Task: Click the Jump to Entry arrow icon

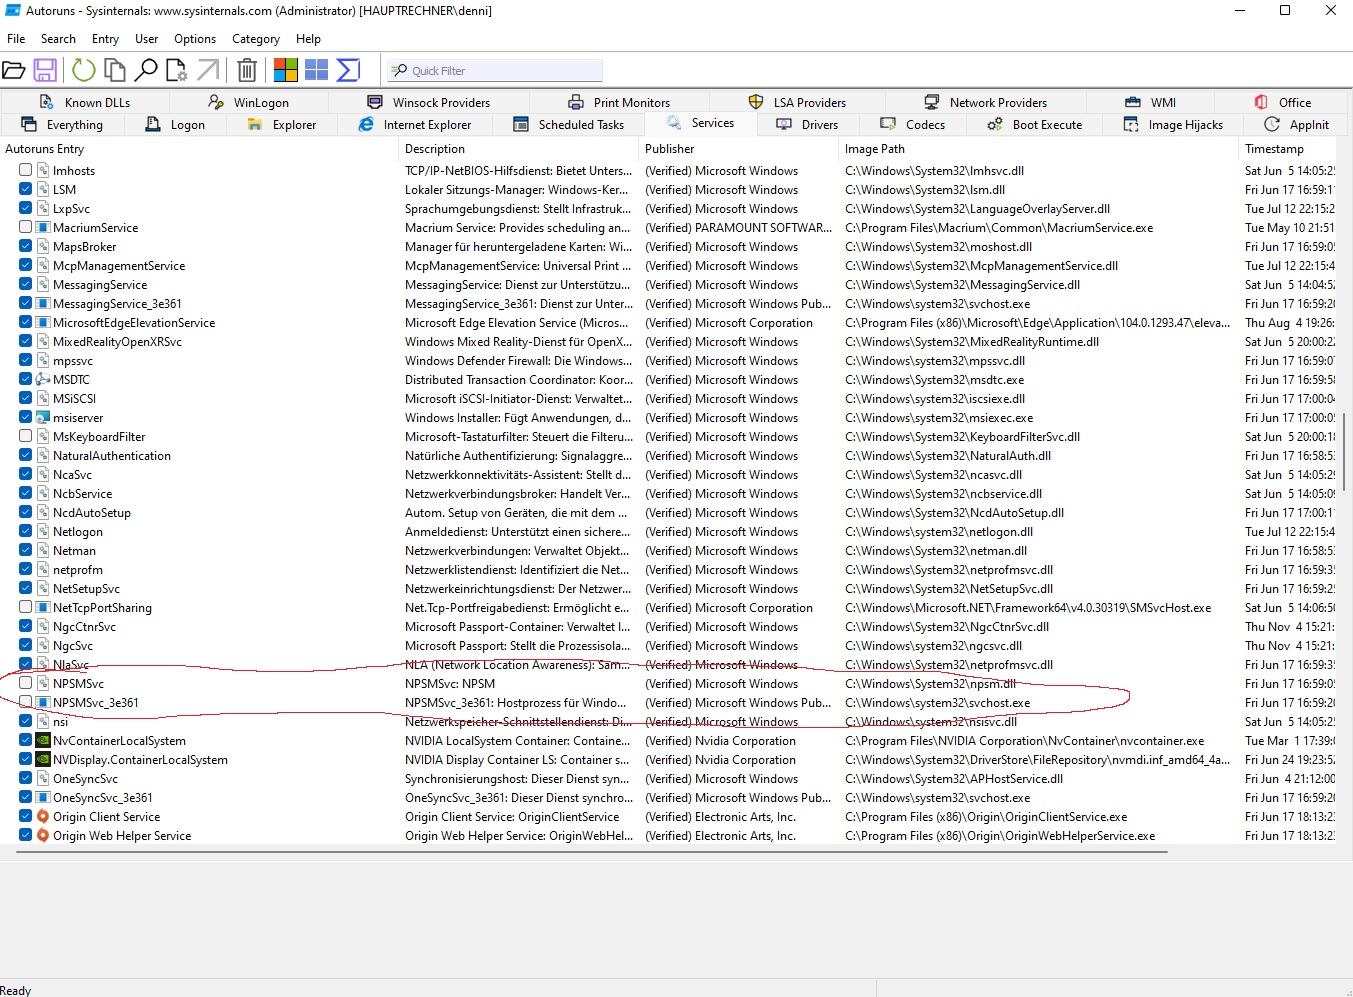Action: coord(208,70)
